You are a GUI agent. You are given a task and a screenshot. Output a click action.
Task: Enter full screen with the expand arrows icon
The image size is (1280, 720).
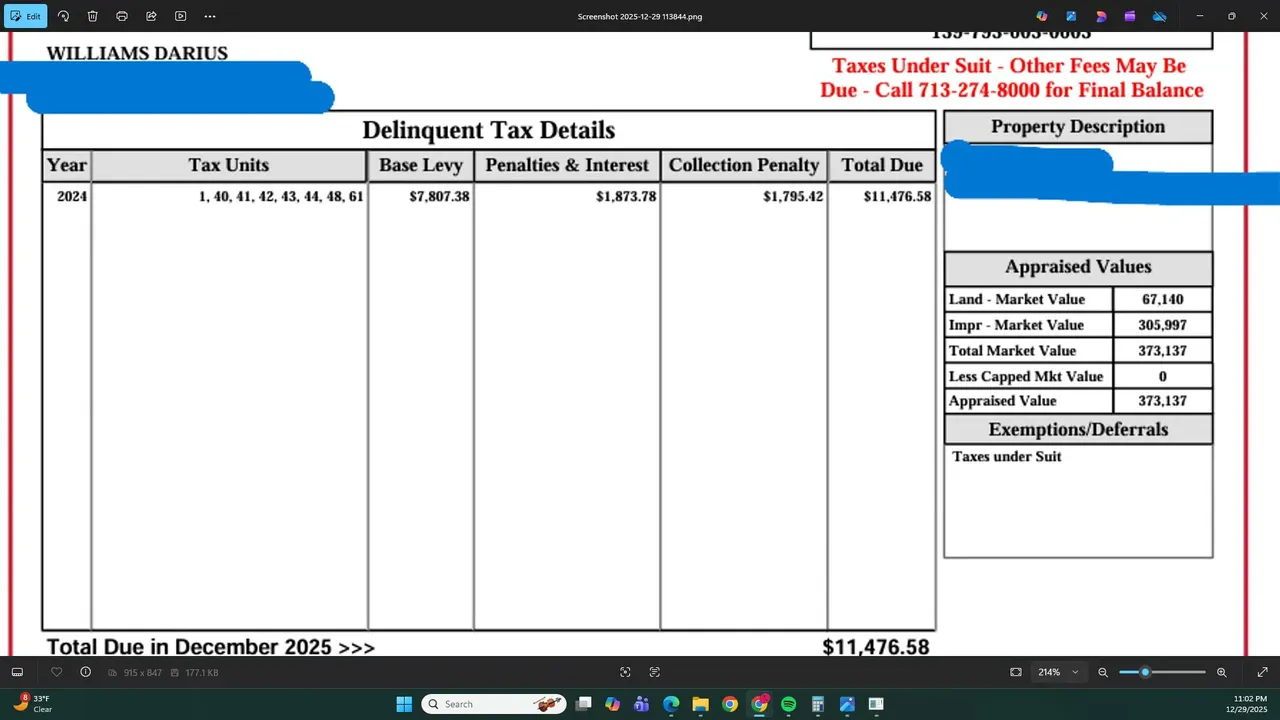(x=1262, y=672)
